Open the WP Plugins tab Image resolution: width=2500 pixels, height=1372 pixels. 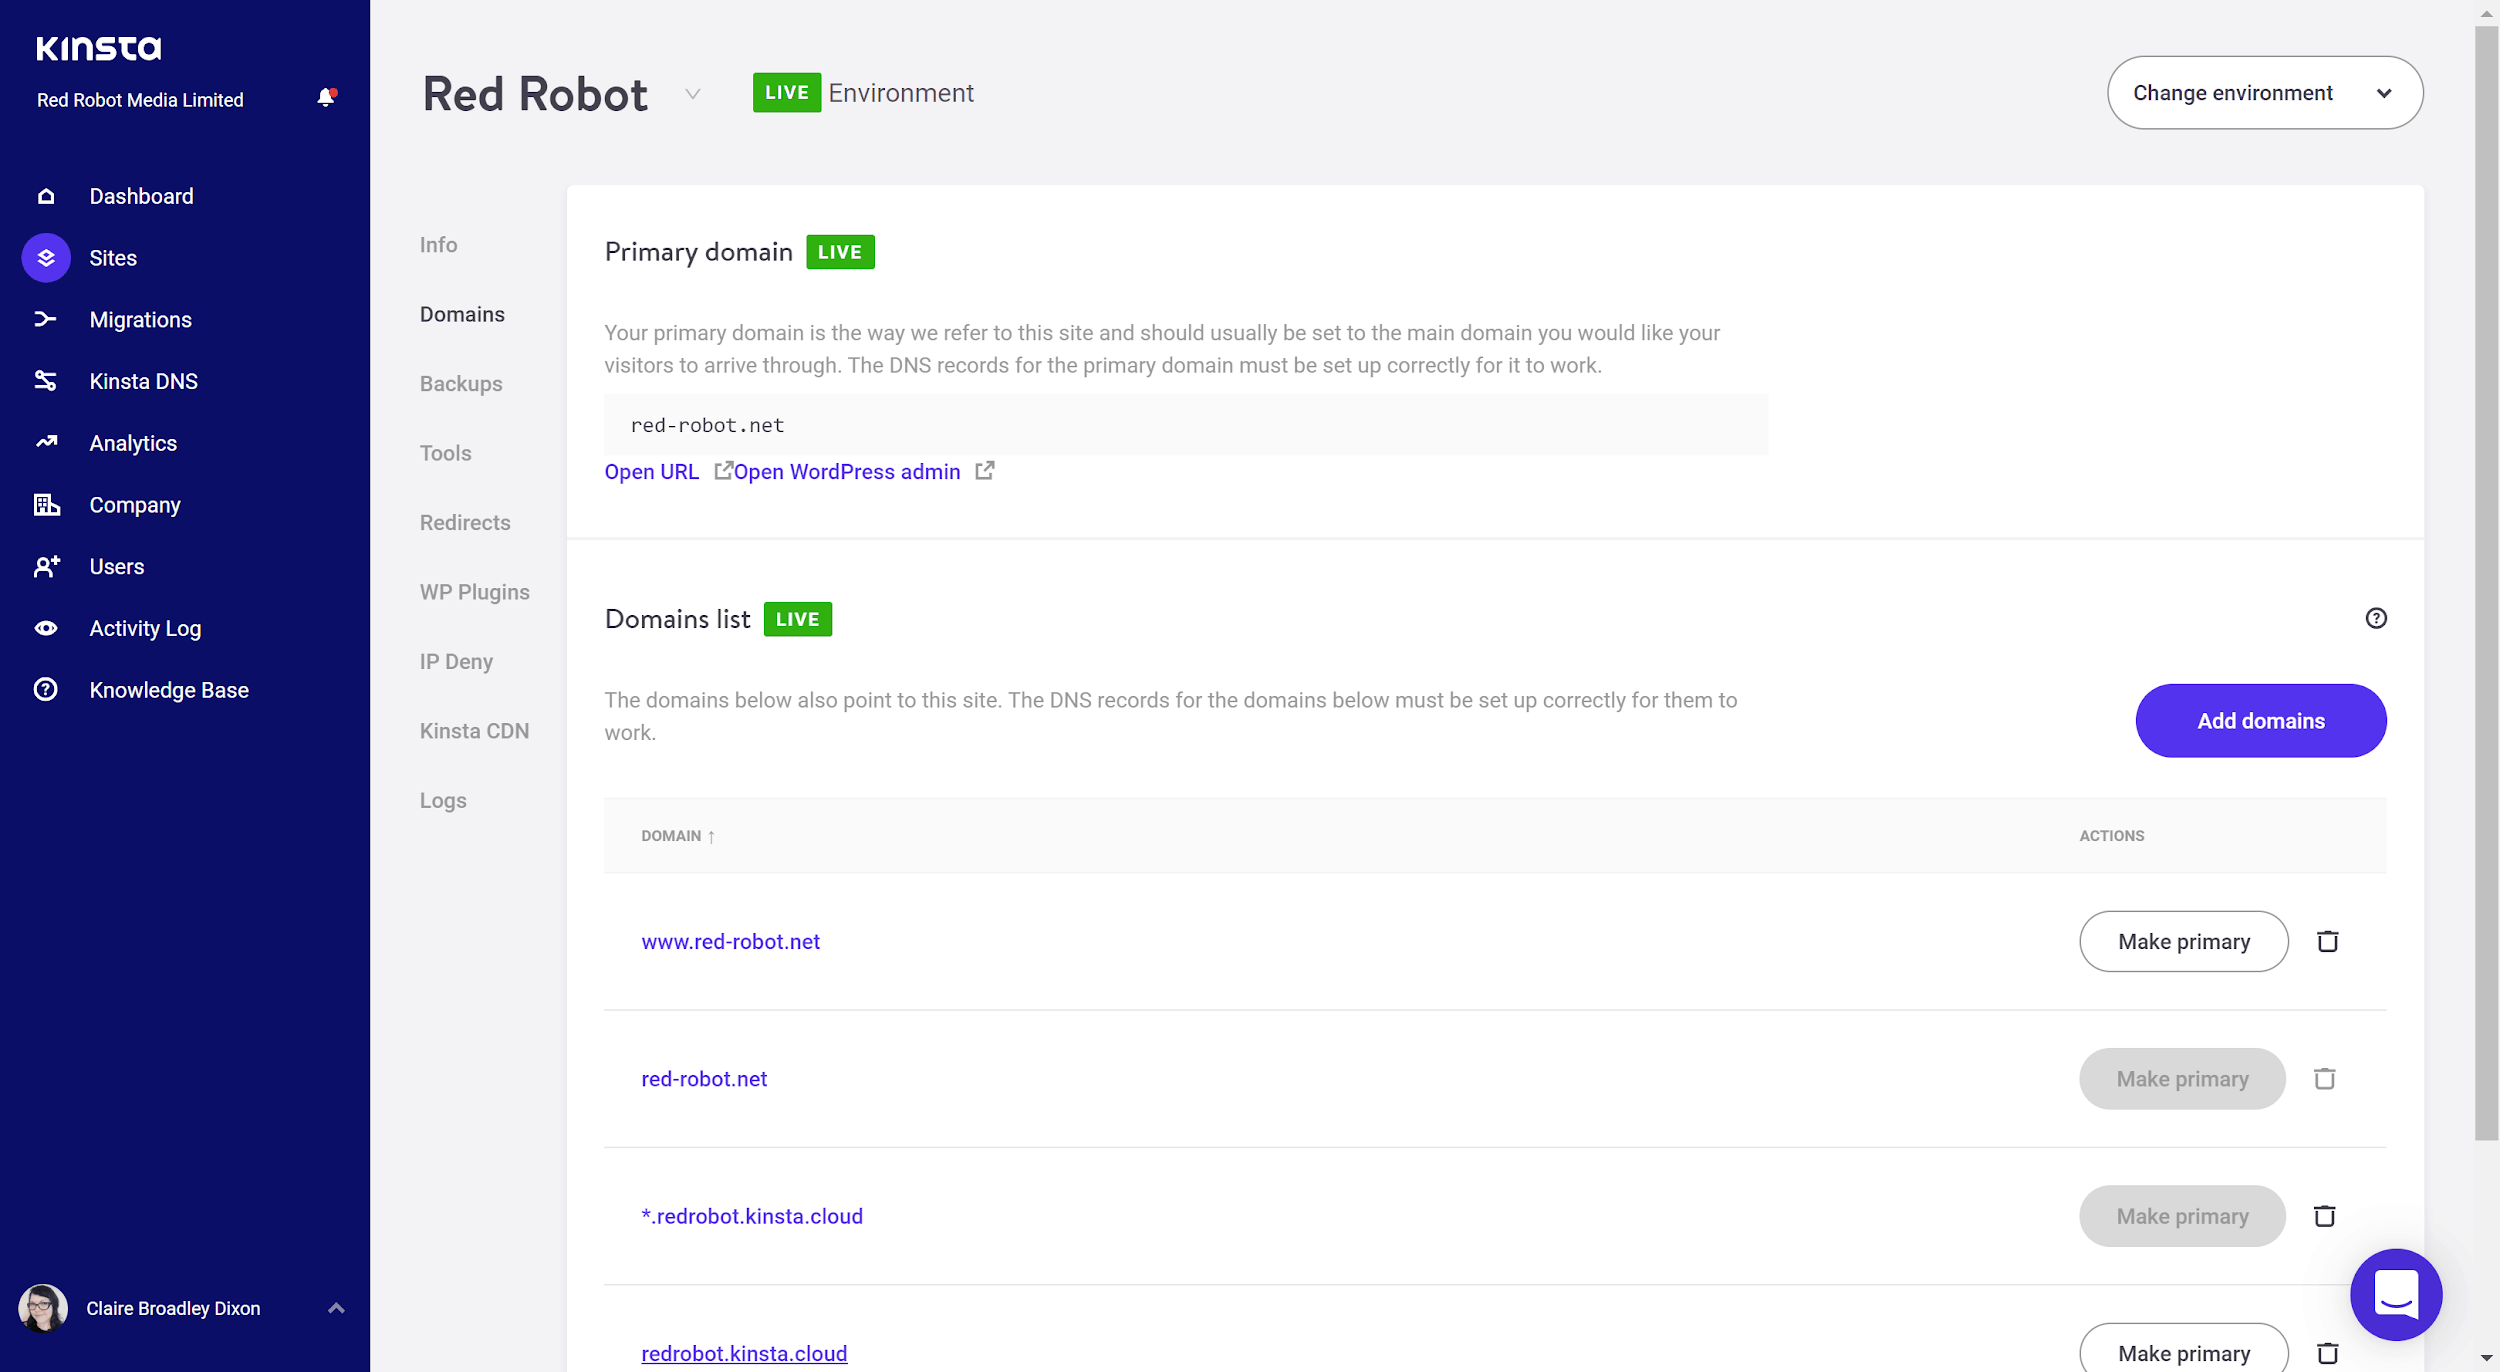[x=474, y=592]
